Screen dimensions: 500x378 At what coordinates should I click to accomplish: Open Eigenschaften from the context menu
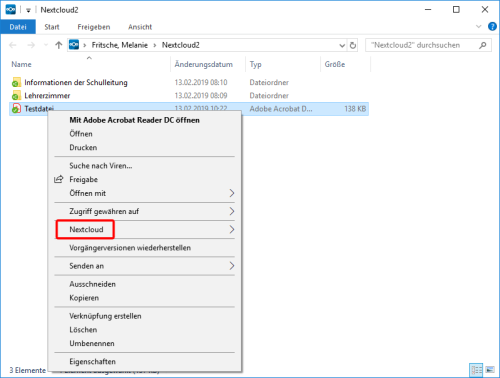click(x=145, y=362)
